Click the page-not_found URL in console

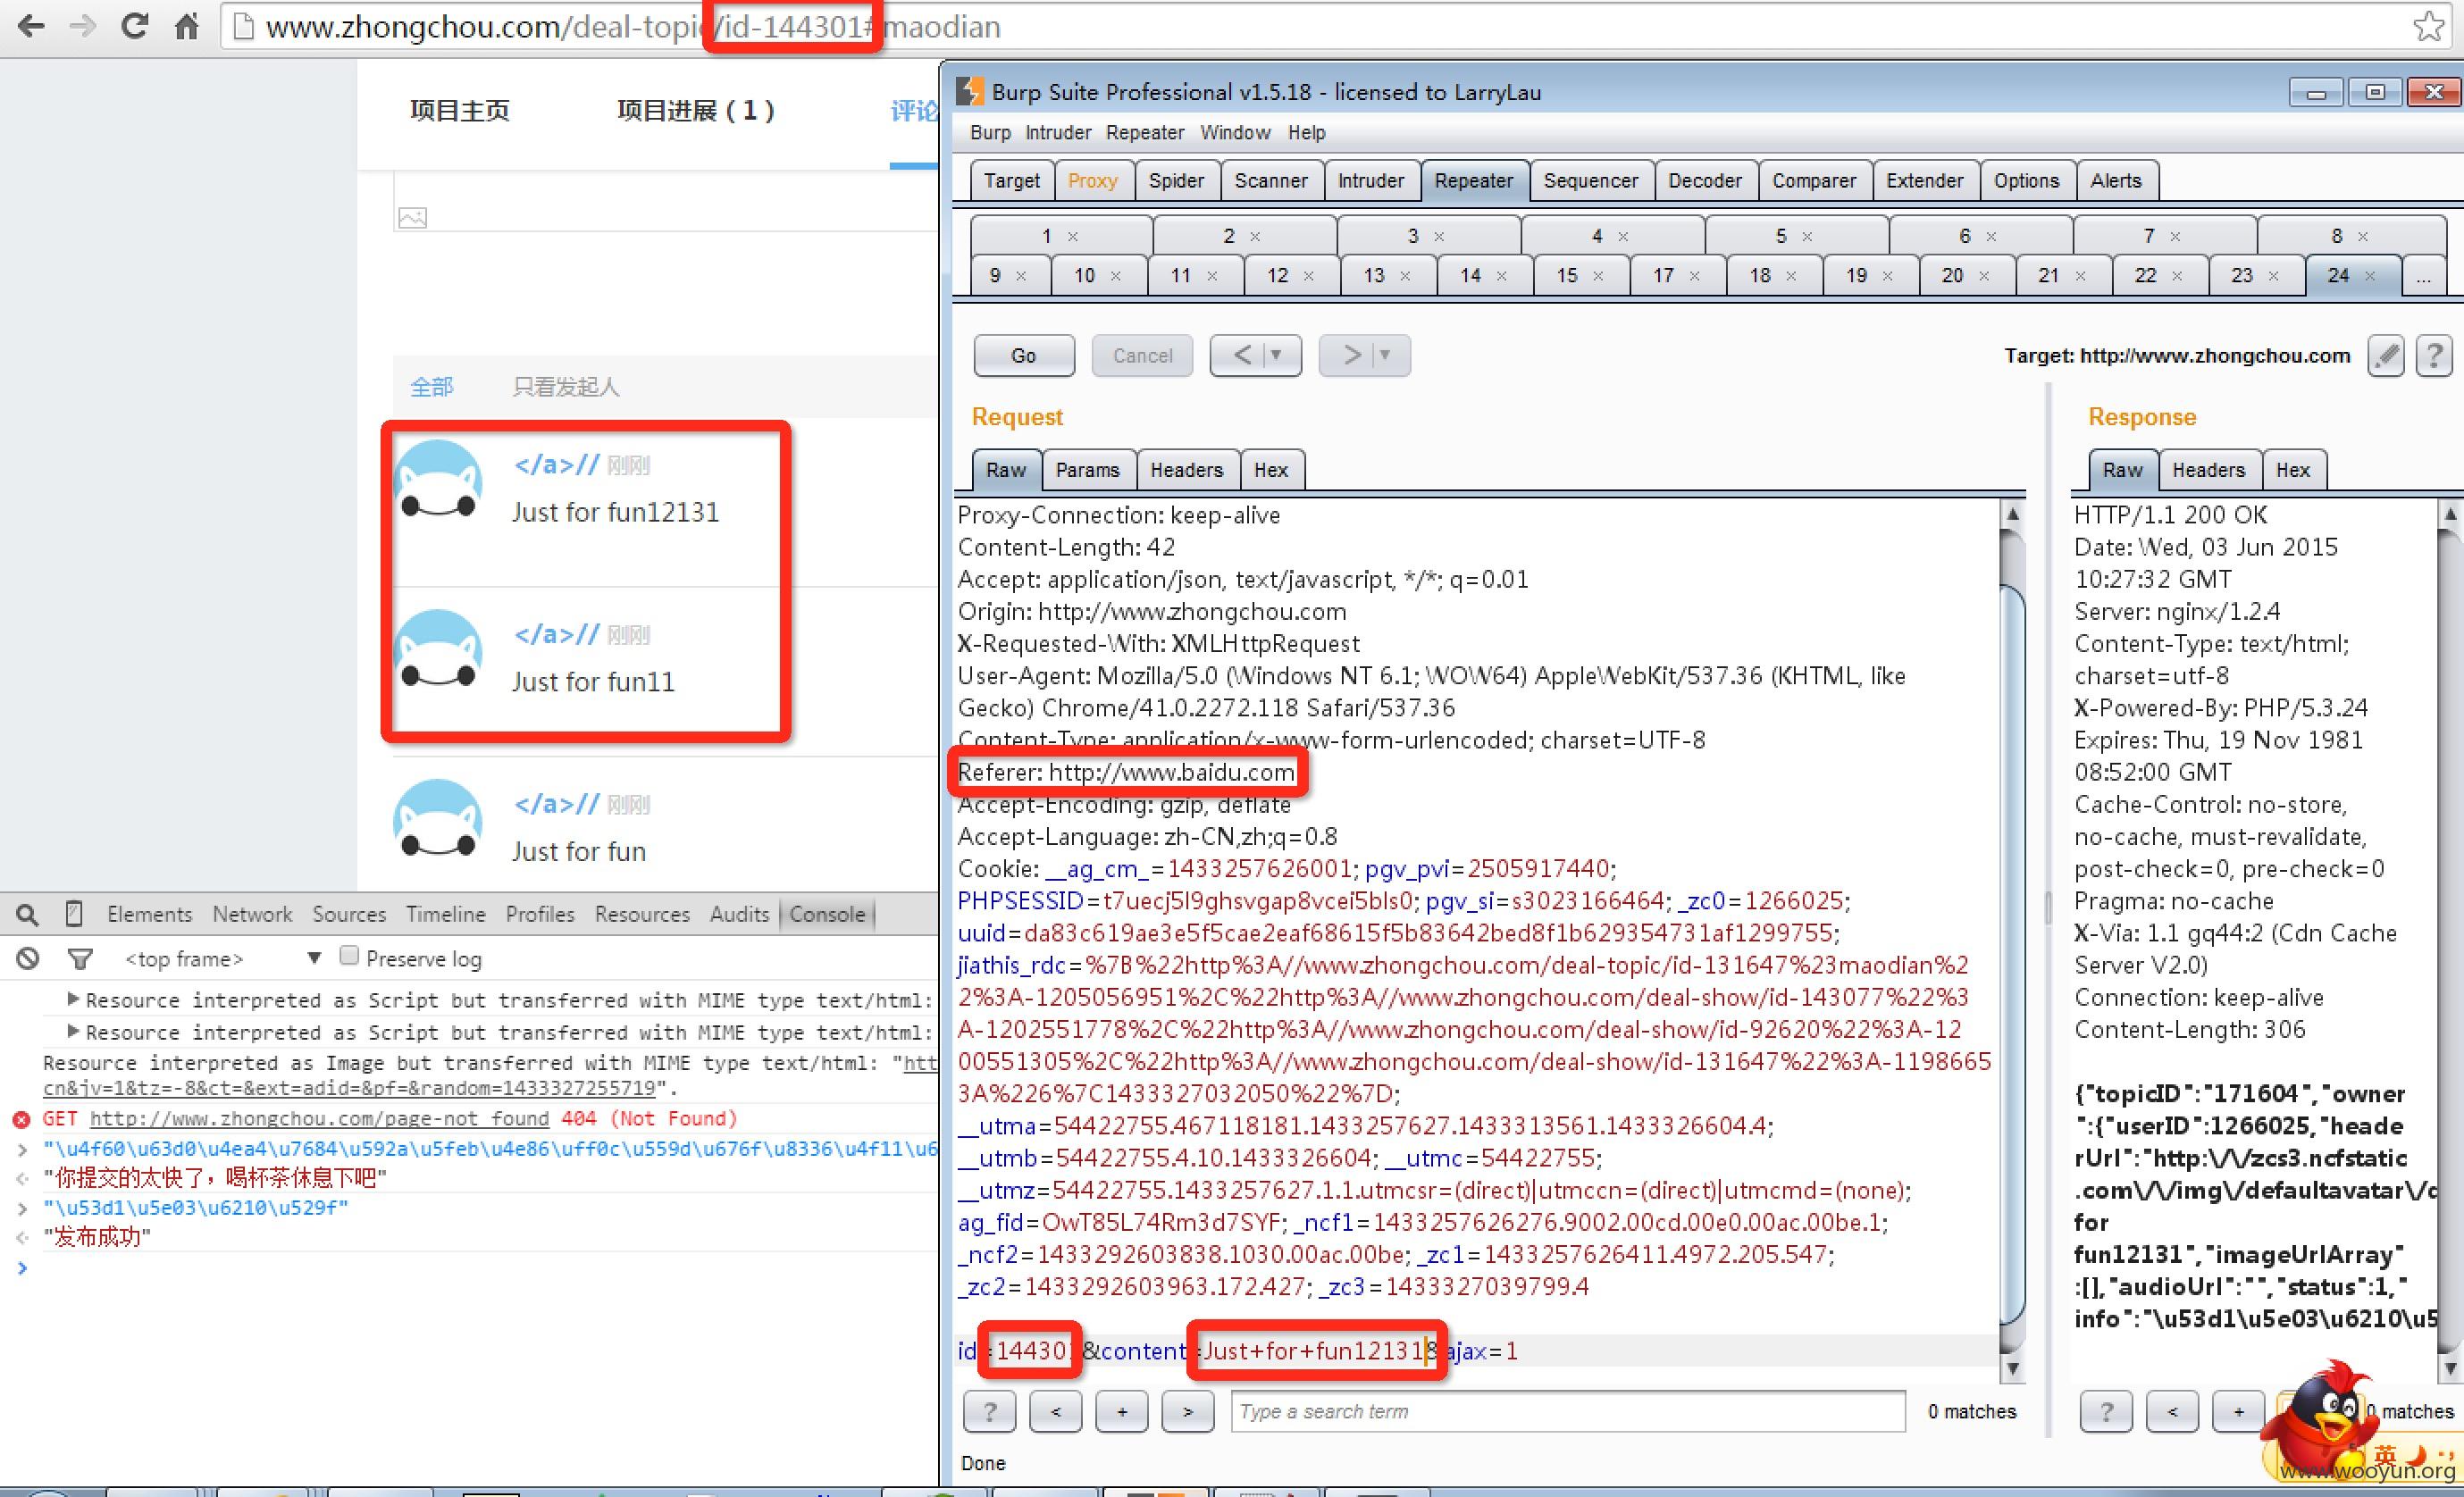tap(320, 1118)
